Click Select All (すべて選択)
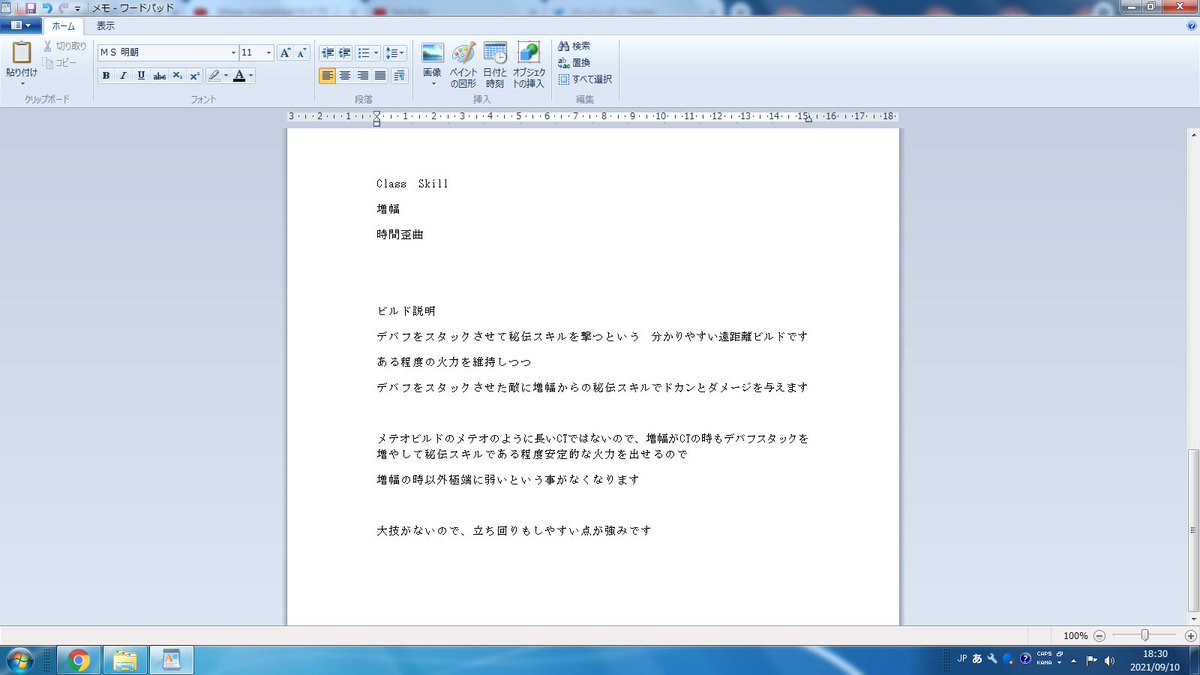1200x675 pixels. point(585,79)
